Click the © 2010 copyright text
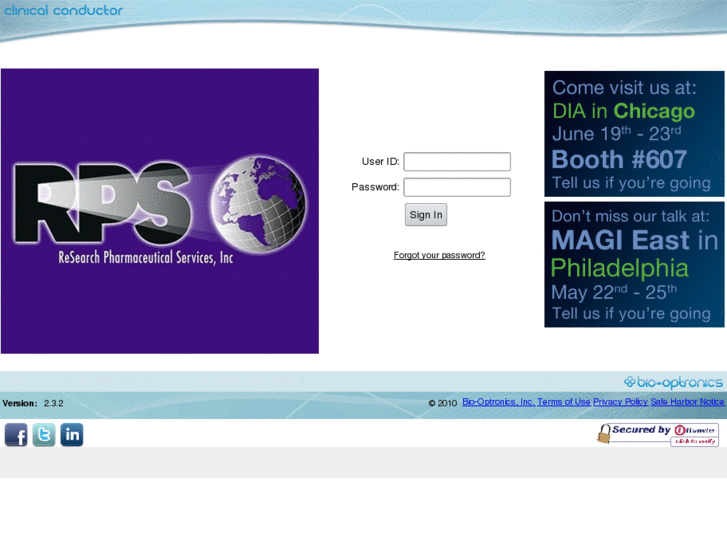 (x=443, y=403)
